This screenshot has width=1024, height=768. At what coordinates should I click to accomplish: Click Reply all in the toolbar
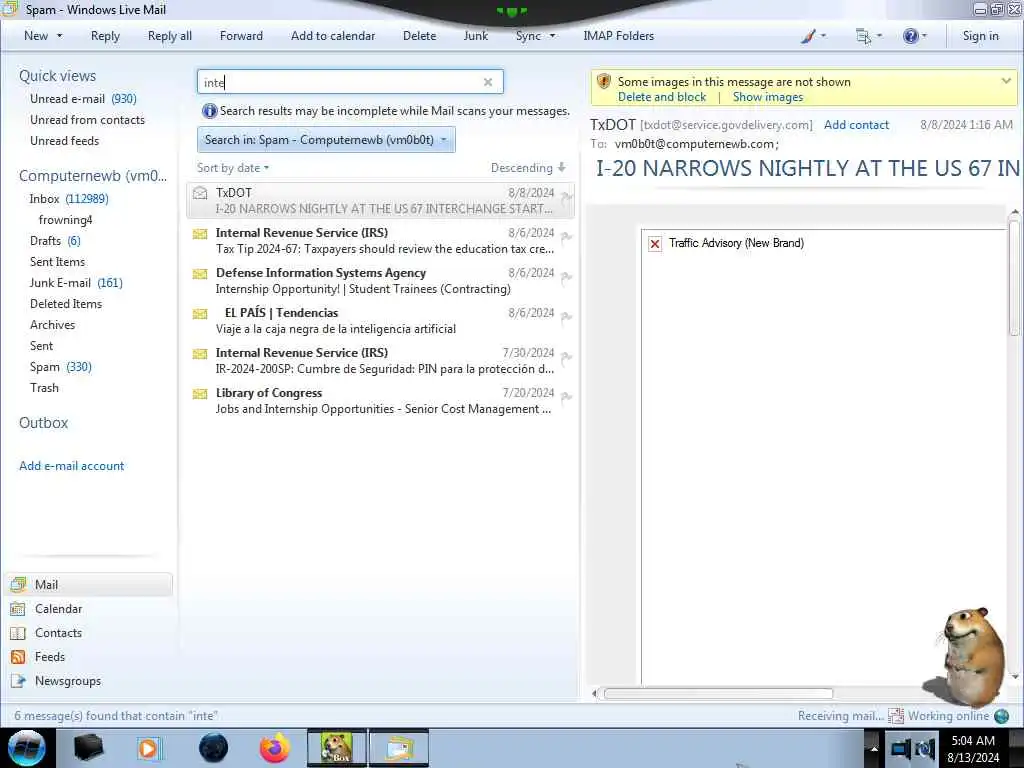[x=170, y=36]
